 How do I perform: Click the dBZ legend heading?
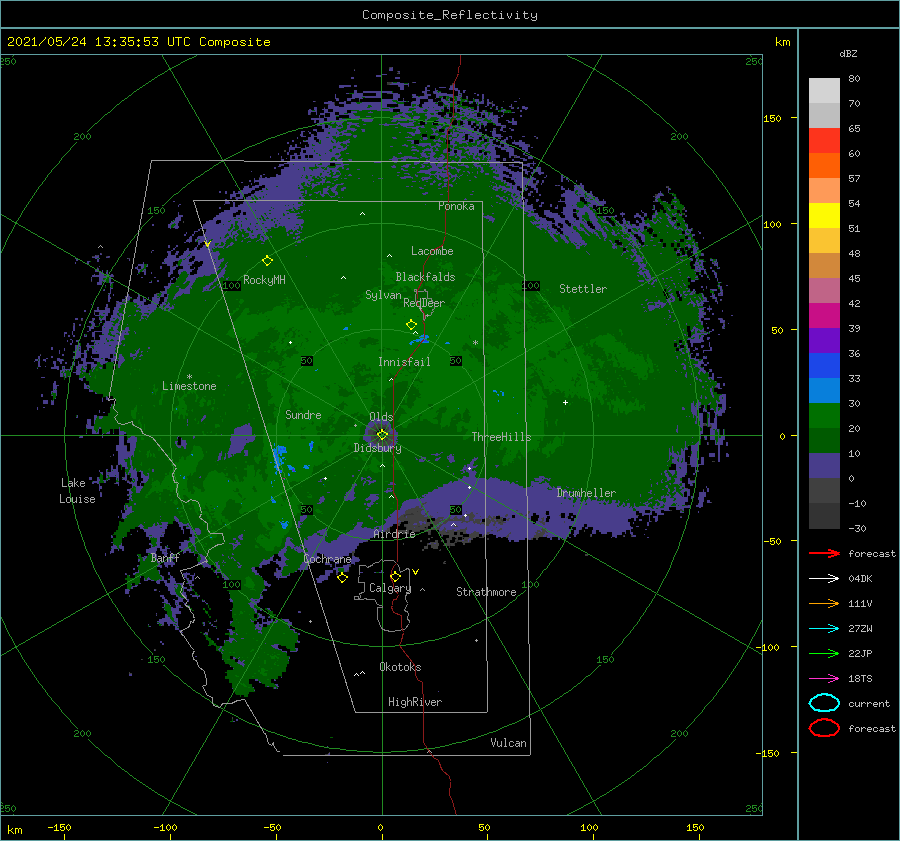tap(848, 53)
